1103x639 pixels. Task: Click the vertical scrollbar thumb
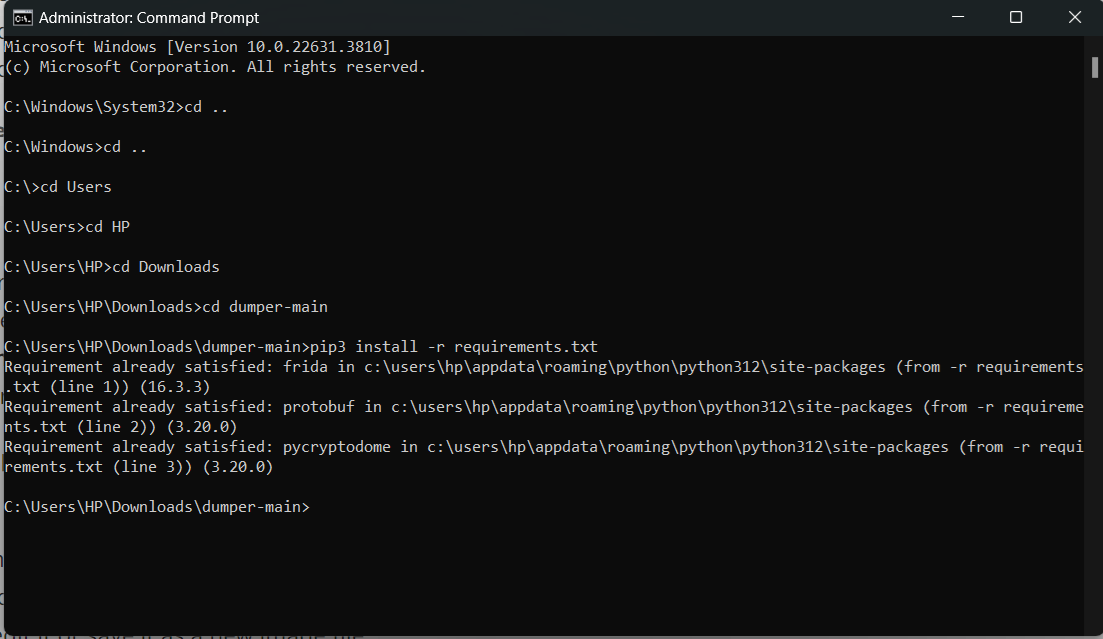(1094, 66)
